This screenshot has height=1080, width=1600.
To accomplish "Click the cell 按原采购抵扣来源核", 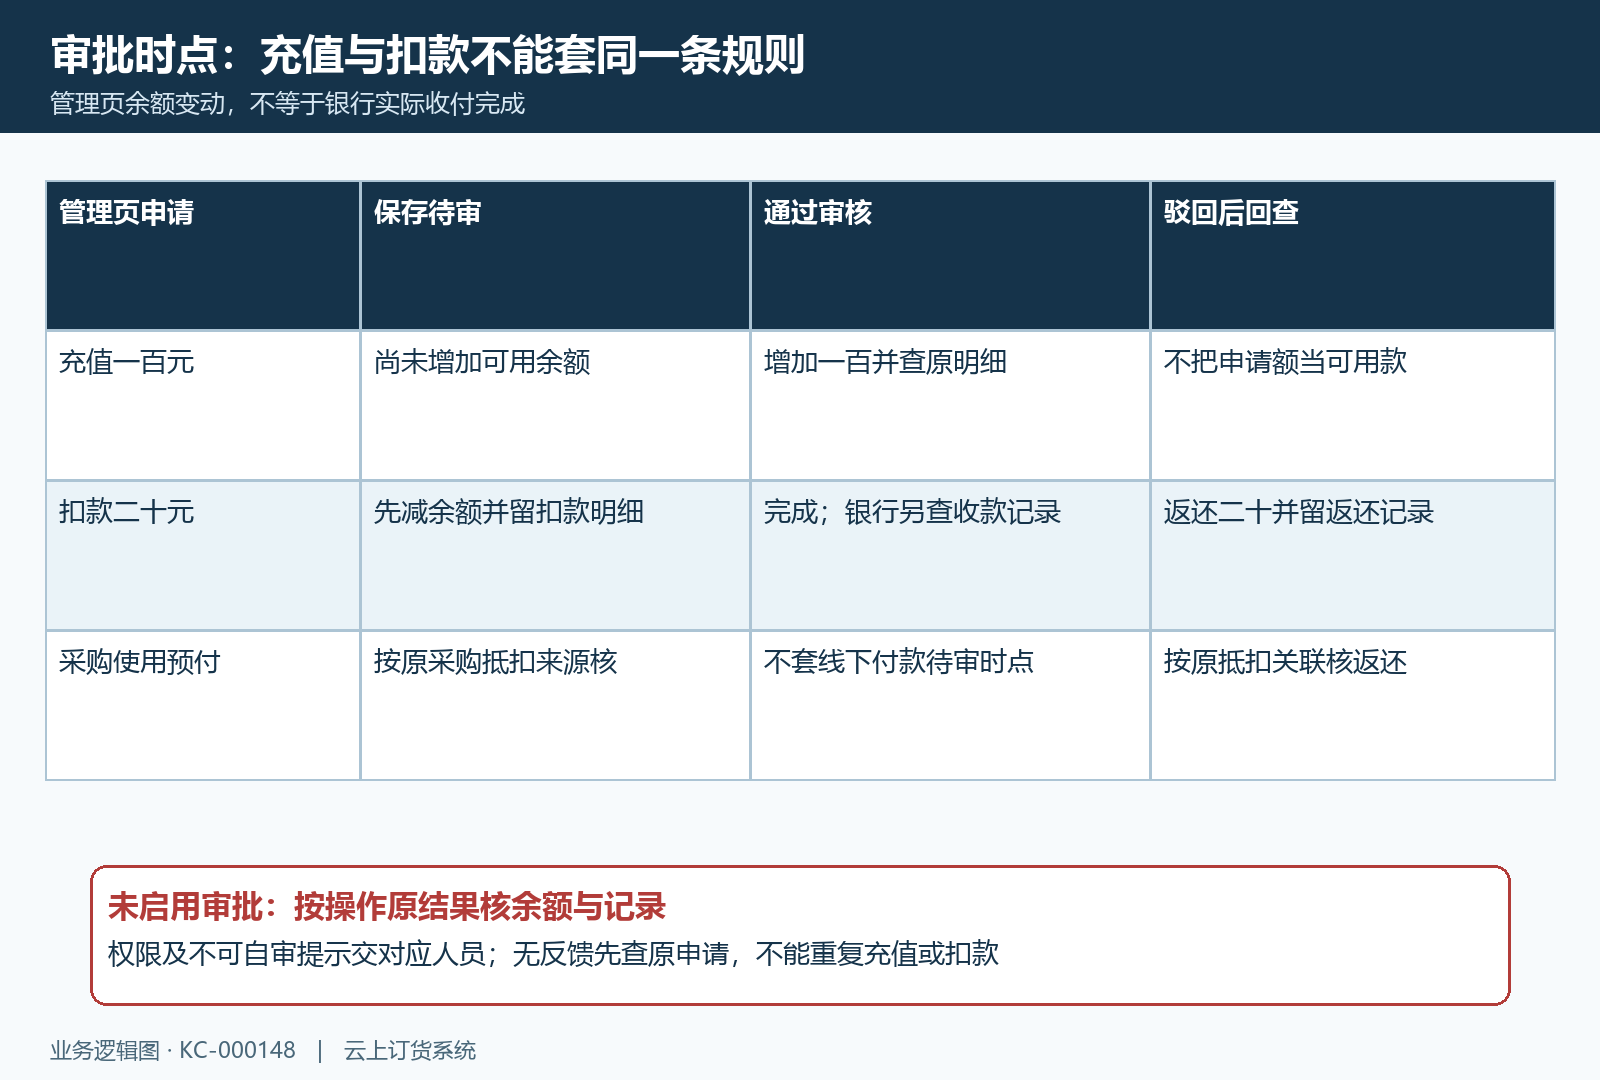I will (555, 706).
